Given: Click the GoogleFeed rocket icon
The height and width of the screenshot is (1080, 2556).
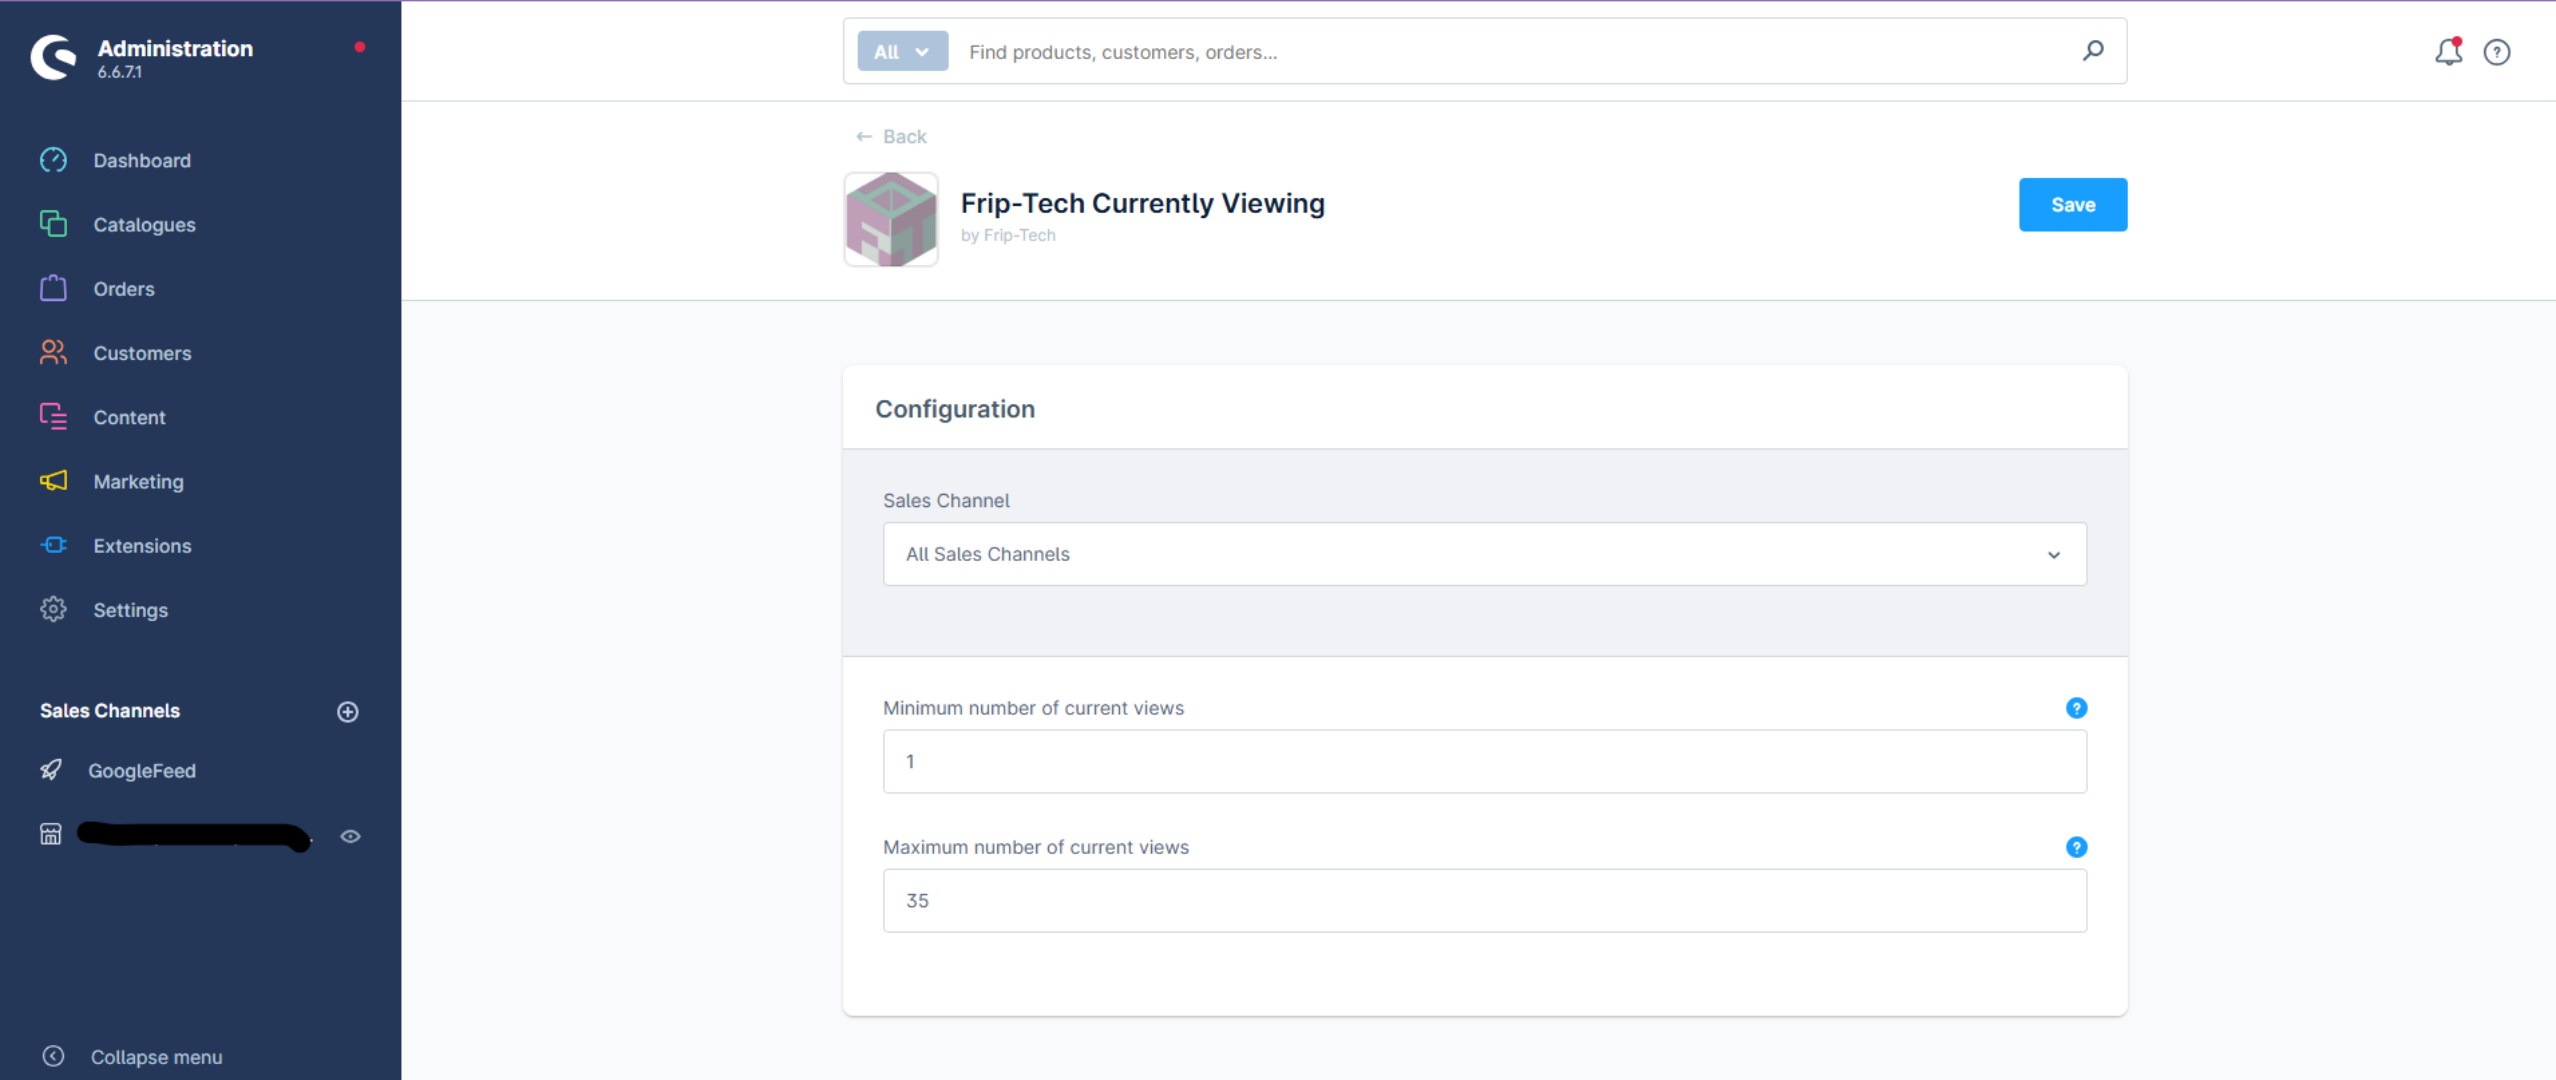Looking at the screenshot, I should click(x=51, y=770).
